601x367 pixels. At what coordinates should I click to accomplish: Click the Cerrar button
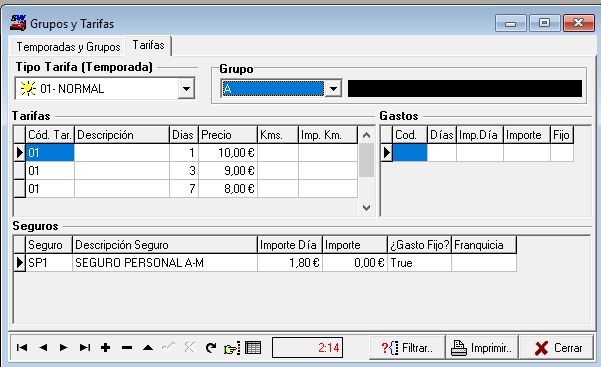coord(557,348)
